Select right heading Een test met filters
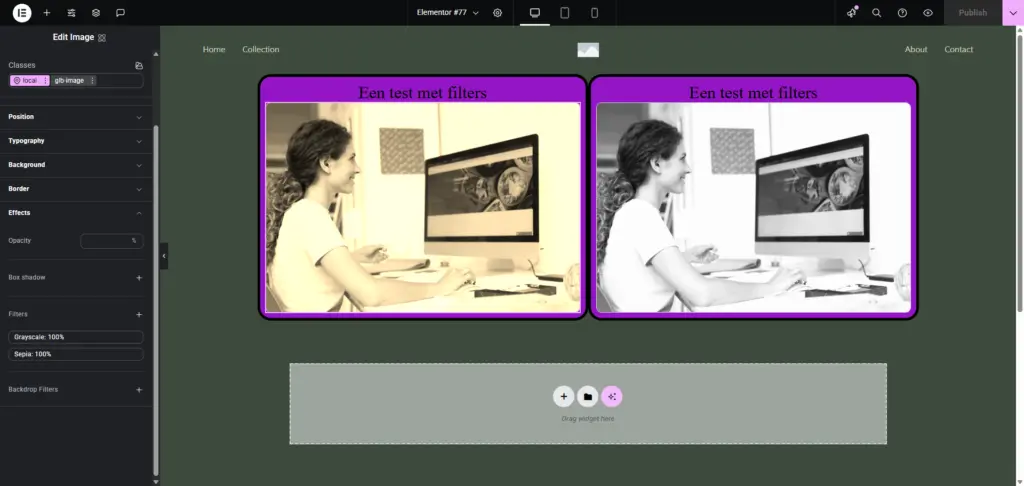This screenshot has height=486, width=1024. 753,93
